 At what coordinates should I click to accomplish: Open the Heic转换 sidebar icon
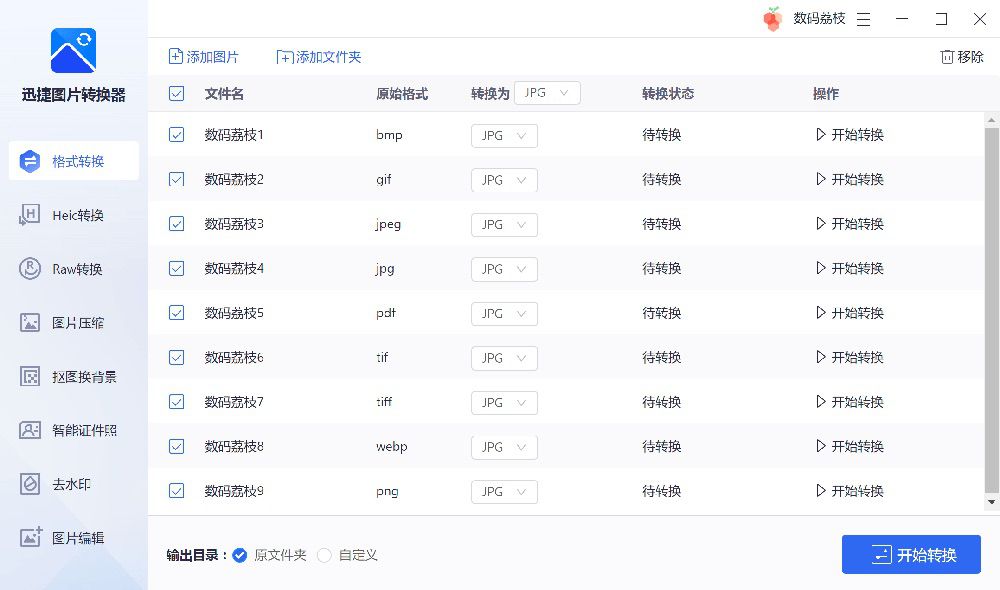[x=29, y=215]
